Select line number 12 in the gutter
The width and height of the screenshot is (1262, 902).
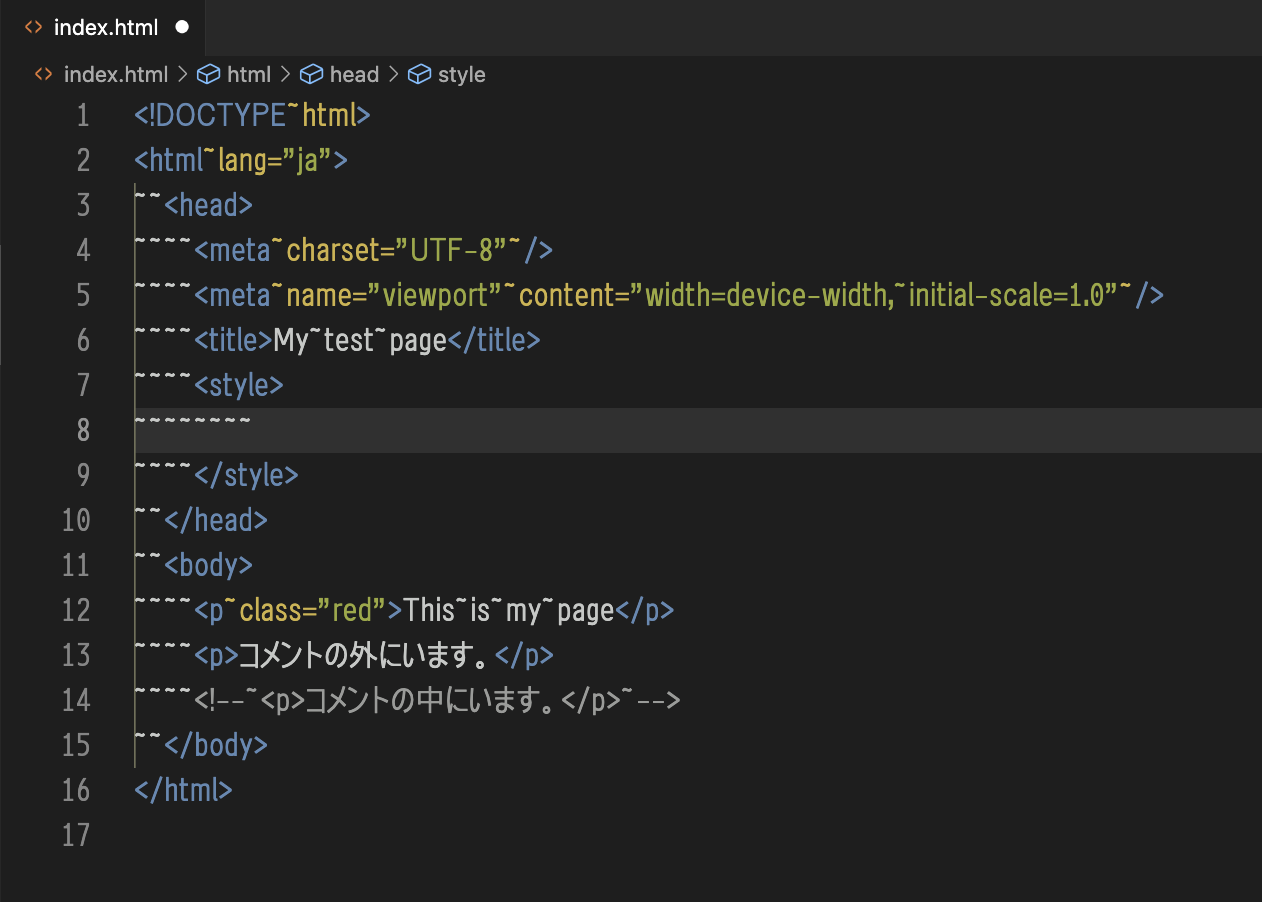click(76, 610)
